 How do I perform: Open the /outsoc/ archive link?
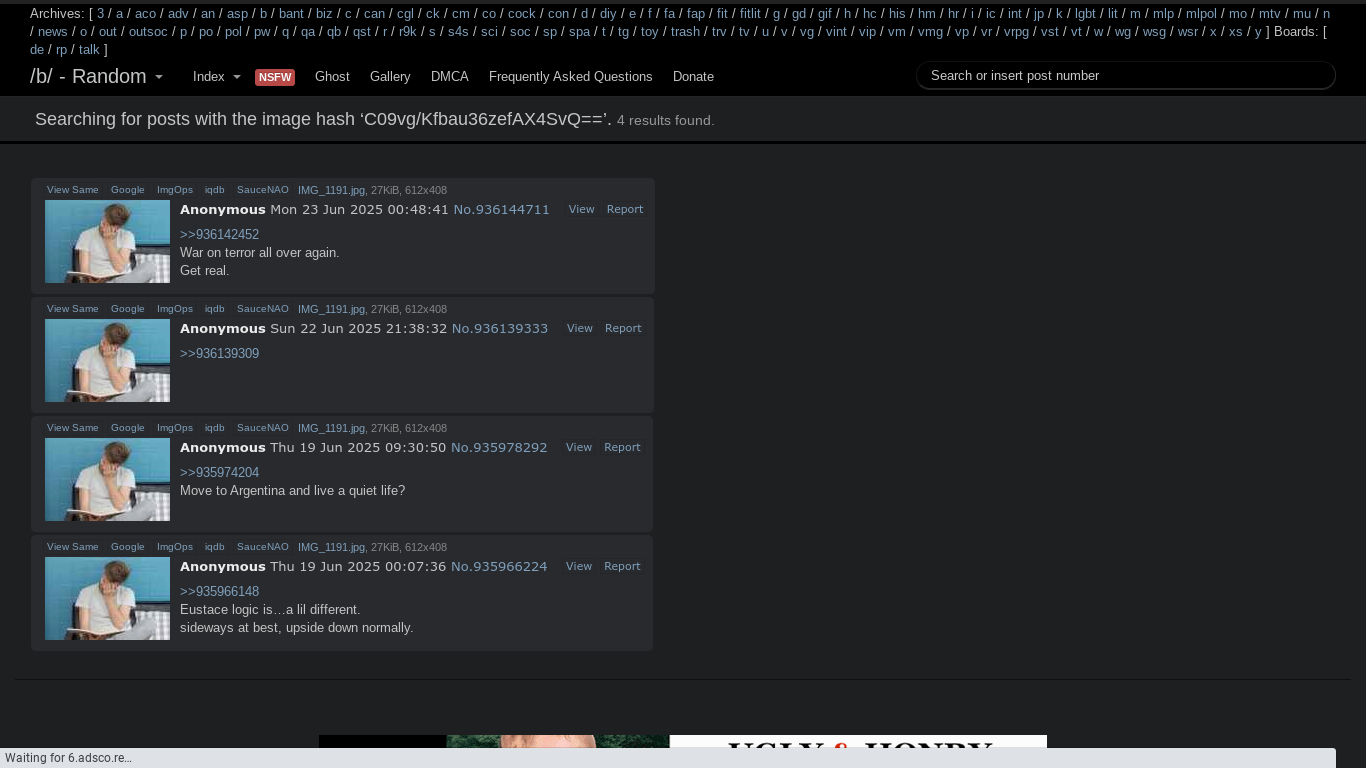click(x=148, y=32)
